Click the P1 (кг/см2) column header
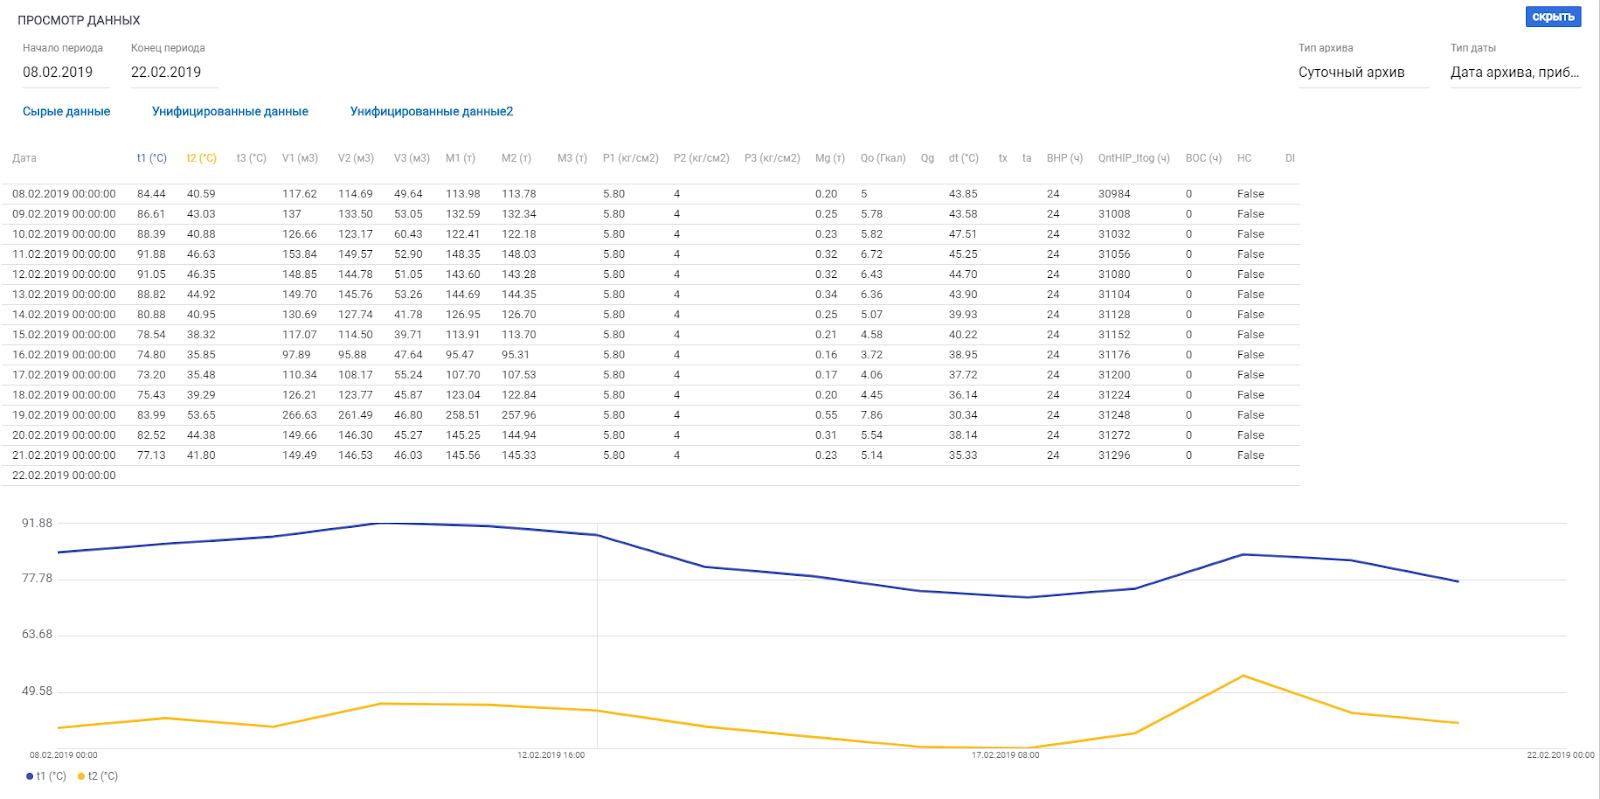This screenshot has width=1600, height=799. click(x=631, y=158)
